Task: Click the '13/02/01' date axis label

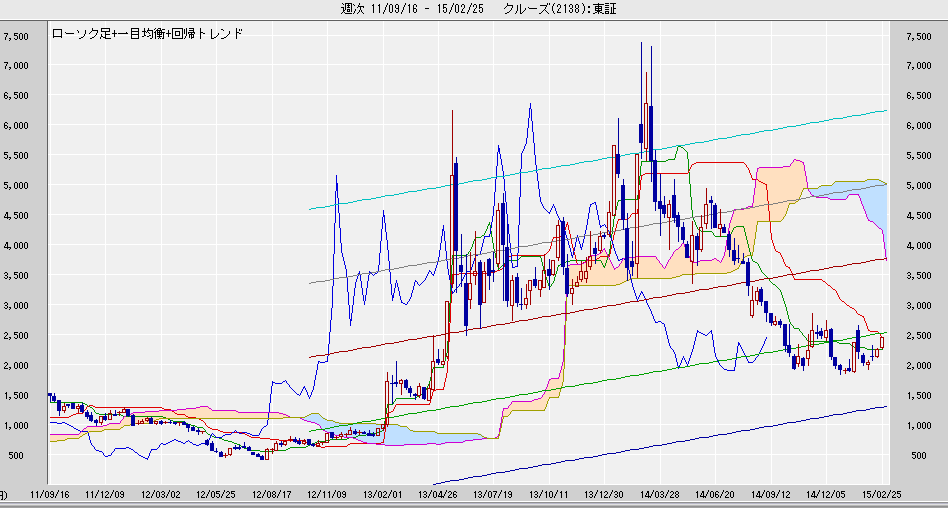Action: pos(383,494)
